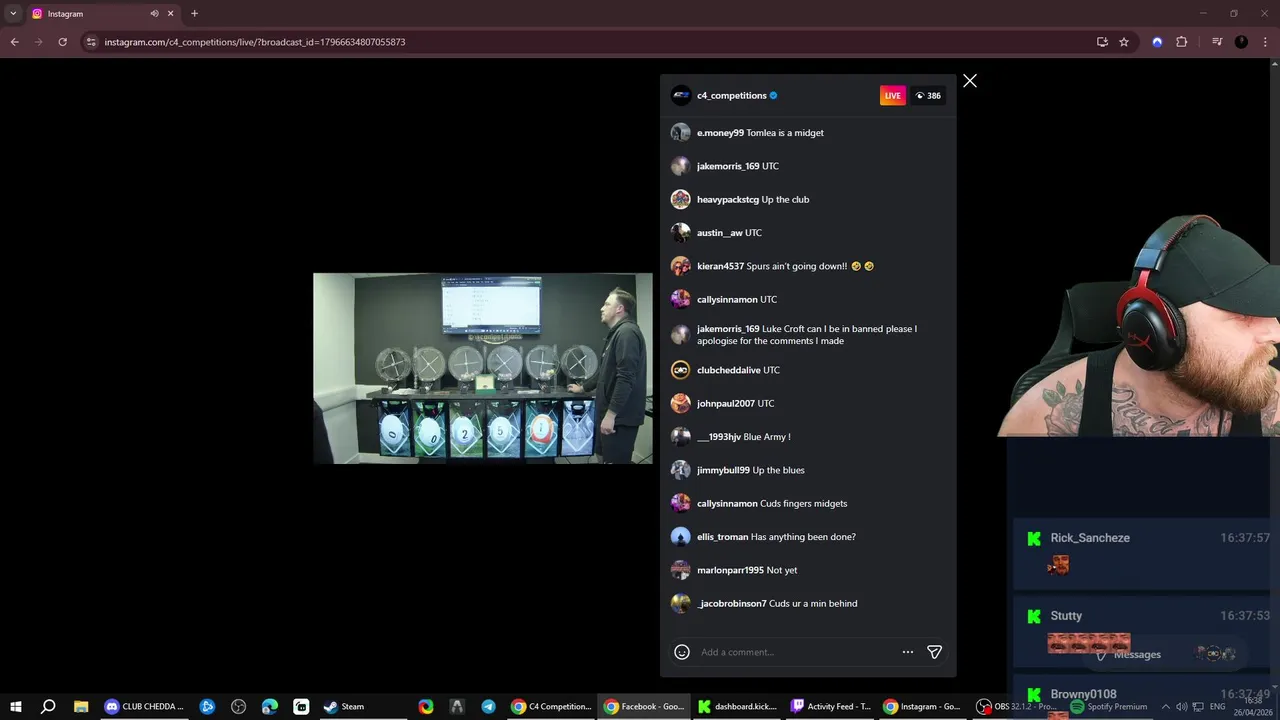Open the browser extensions puzzle icon

1182,42
